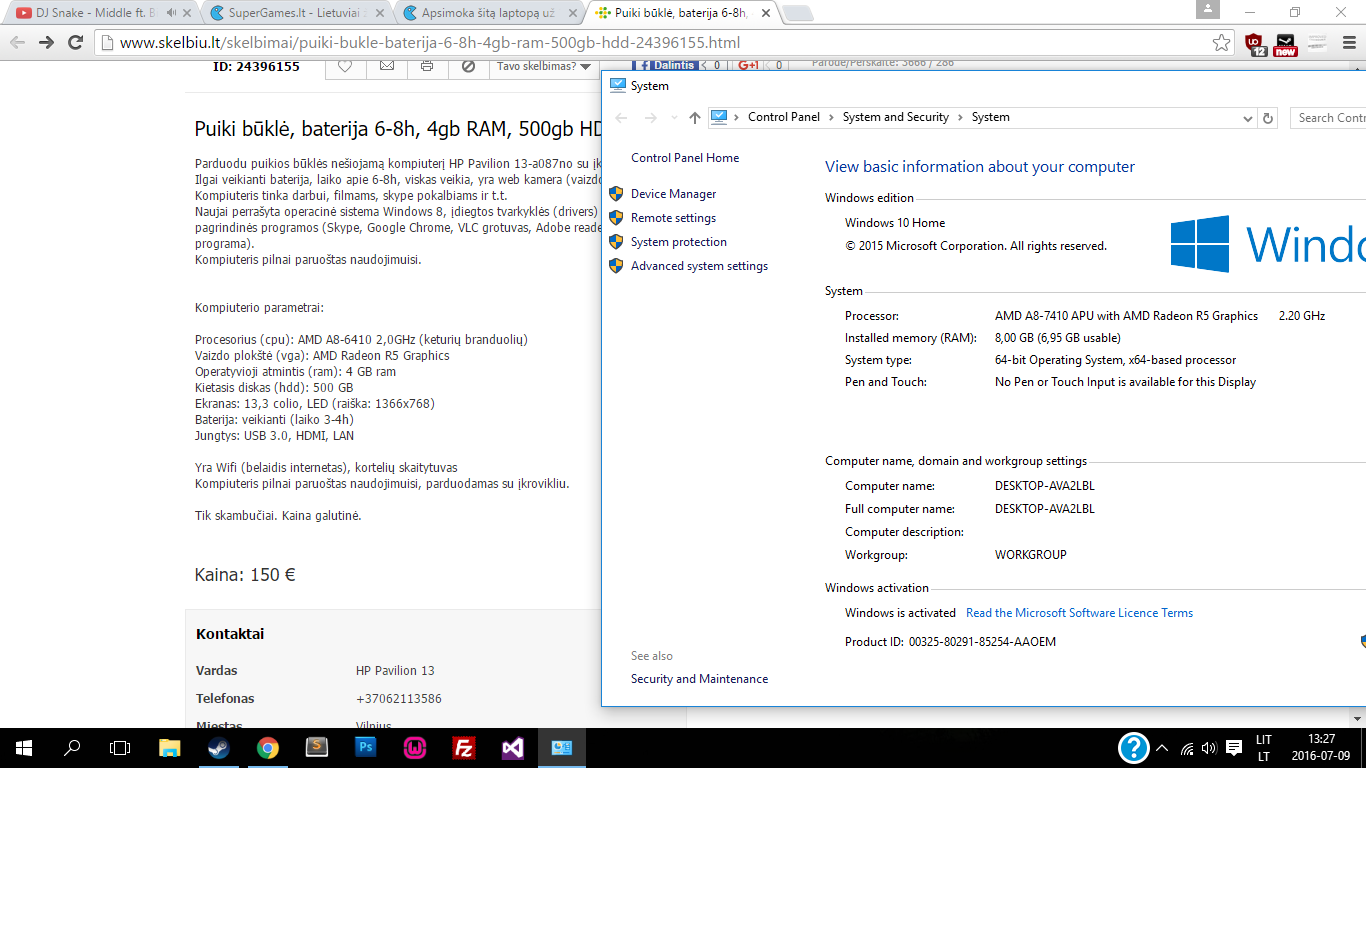
Task: Click the Chrome forward arrow
Action: (46, 42)
